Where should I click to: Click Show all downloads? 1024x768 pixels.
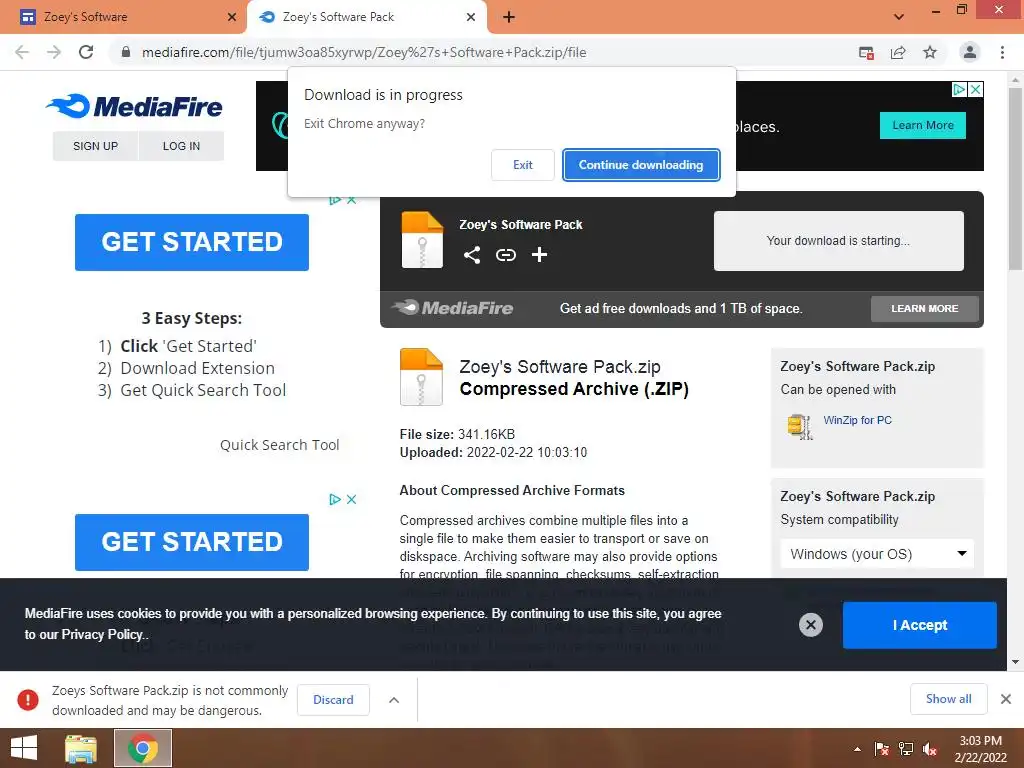tap(948, 699)
